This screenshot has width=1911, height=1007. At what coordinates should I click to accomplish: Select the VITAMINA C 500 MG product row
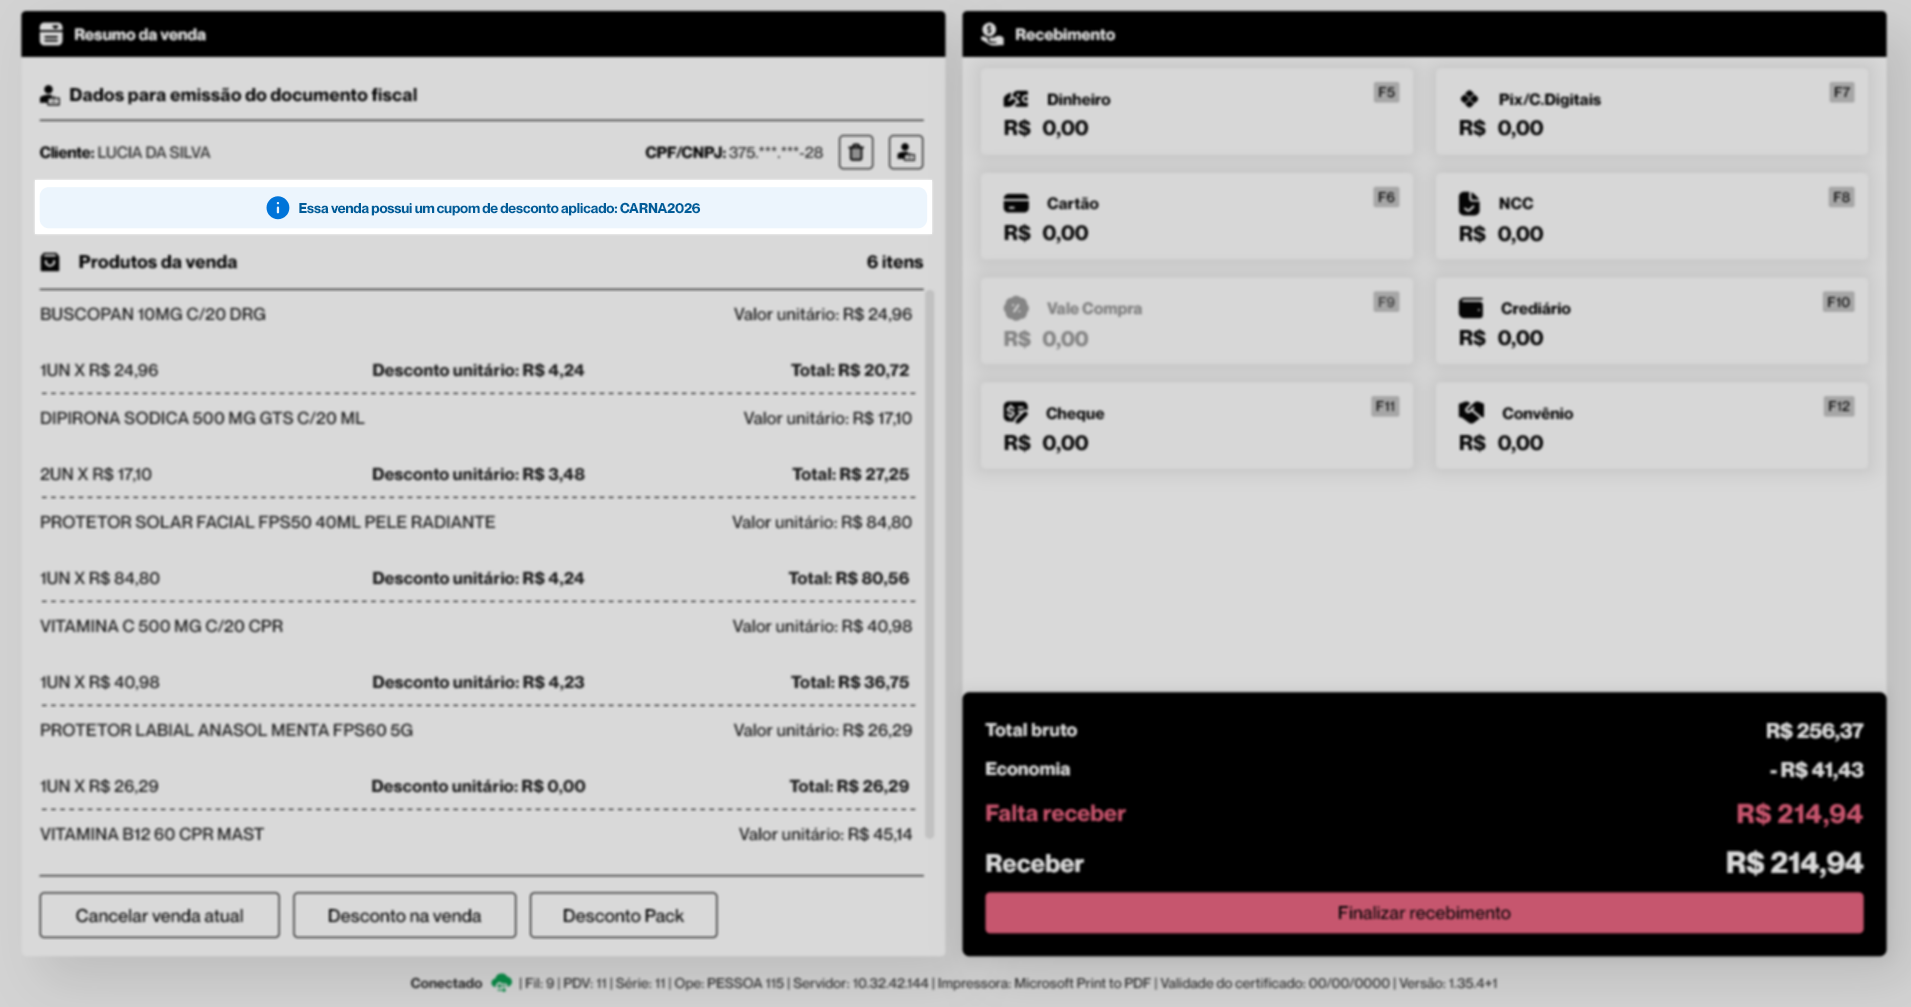click(161, 626)
